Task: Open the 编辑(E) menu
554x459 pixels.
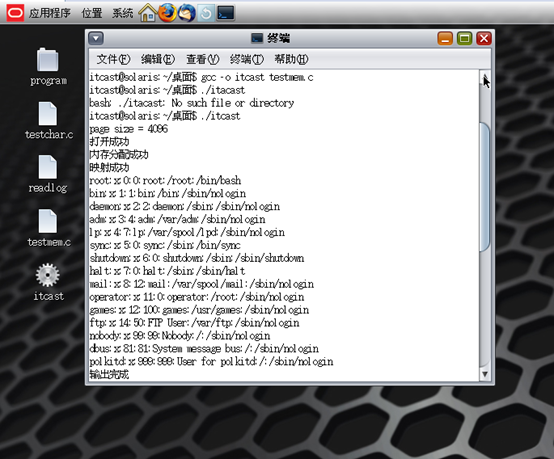Action: pos(158,59)
